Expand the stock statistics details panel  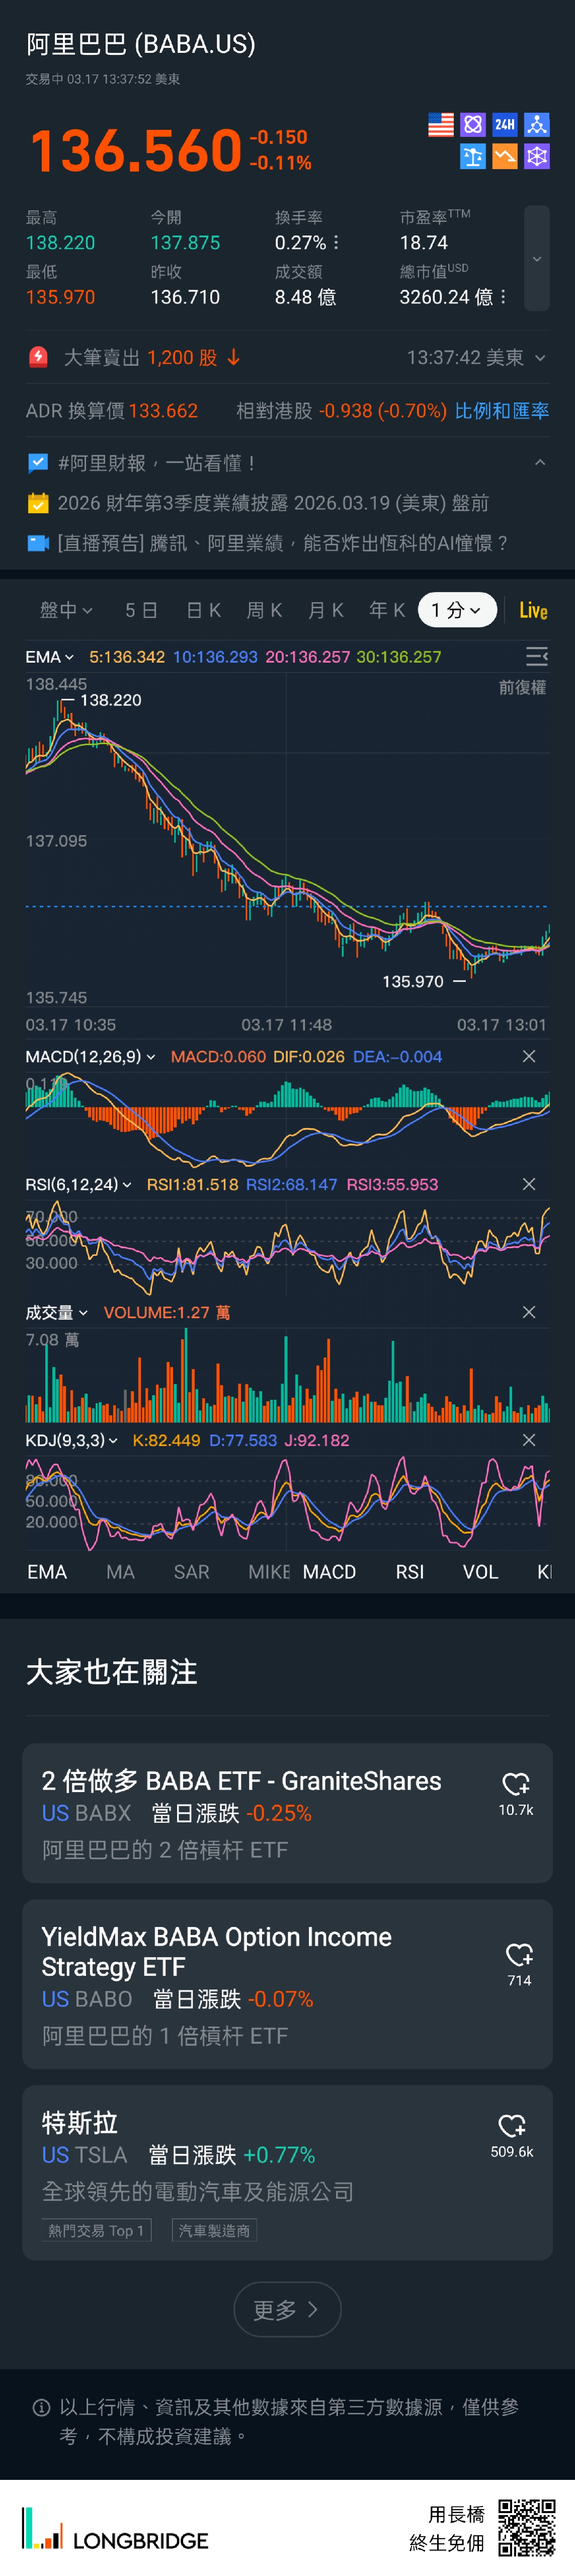537,258
